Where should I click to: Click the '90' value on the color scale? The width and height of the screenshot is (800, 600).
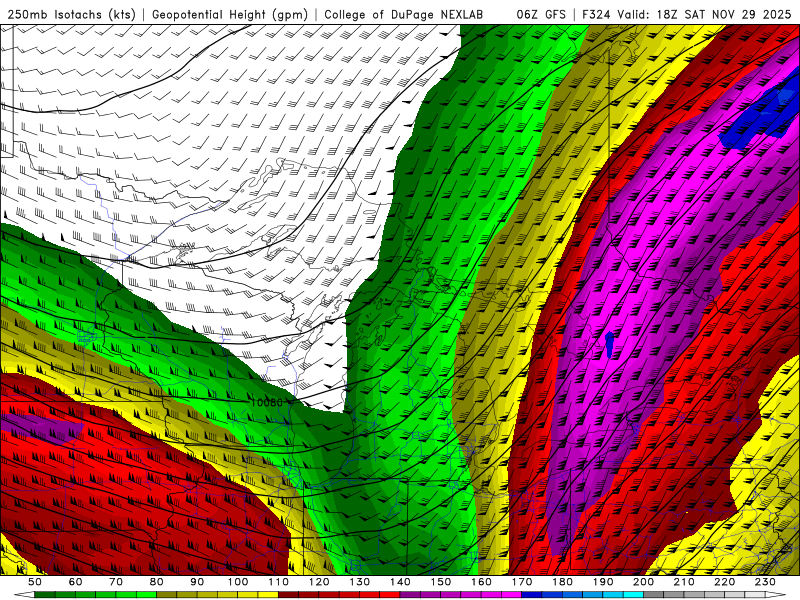click(x=197, y=582)
